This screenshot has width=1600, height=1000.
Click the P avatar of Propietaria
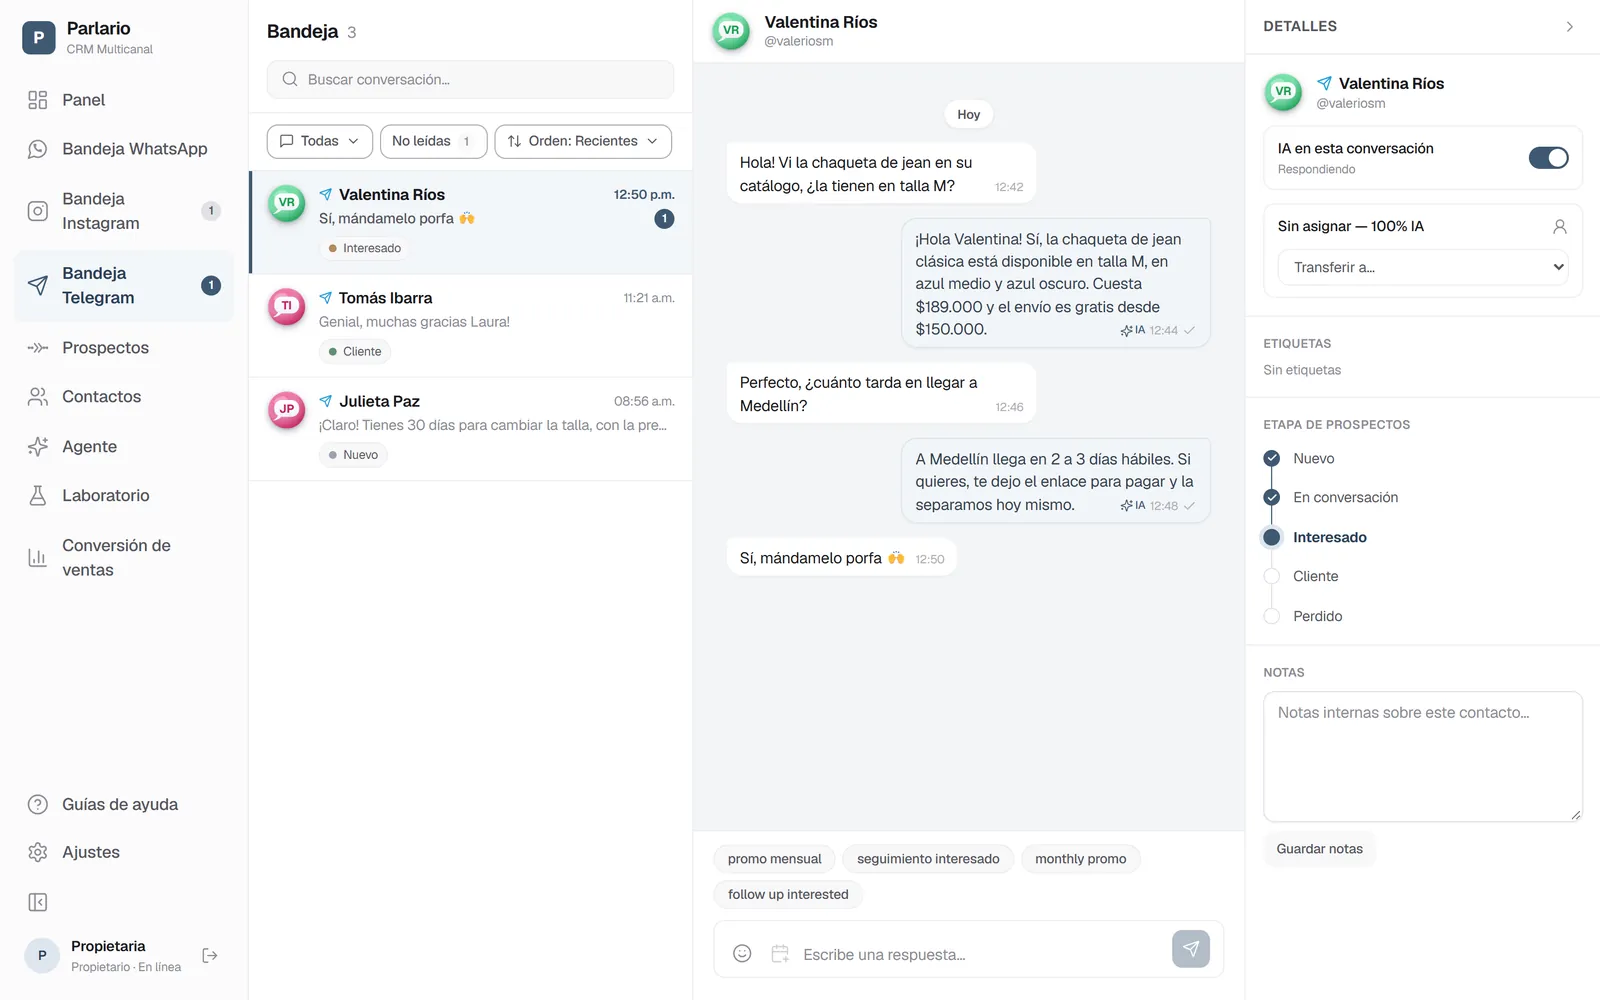pyautogui.click(x=42, y=956)
